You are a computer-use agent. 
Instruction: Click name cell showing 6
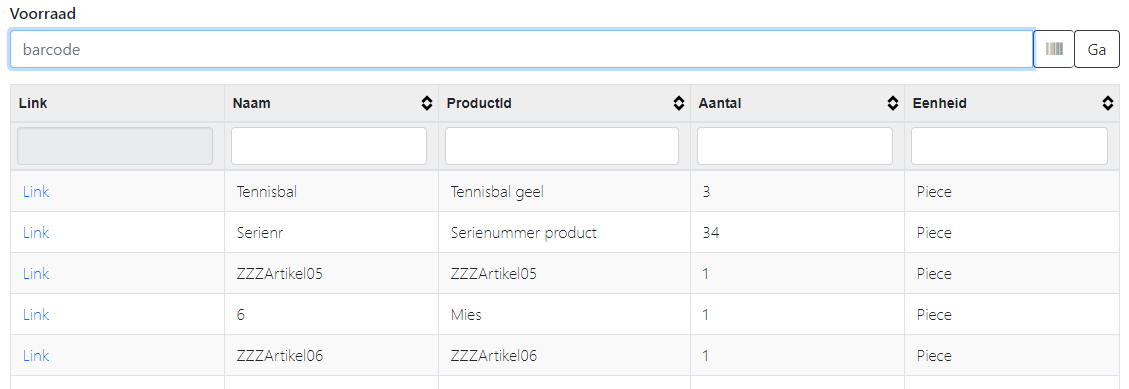click(x=331, y=315)
